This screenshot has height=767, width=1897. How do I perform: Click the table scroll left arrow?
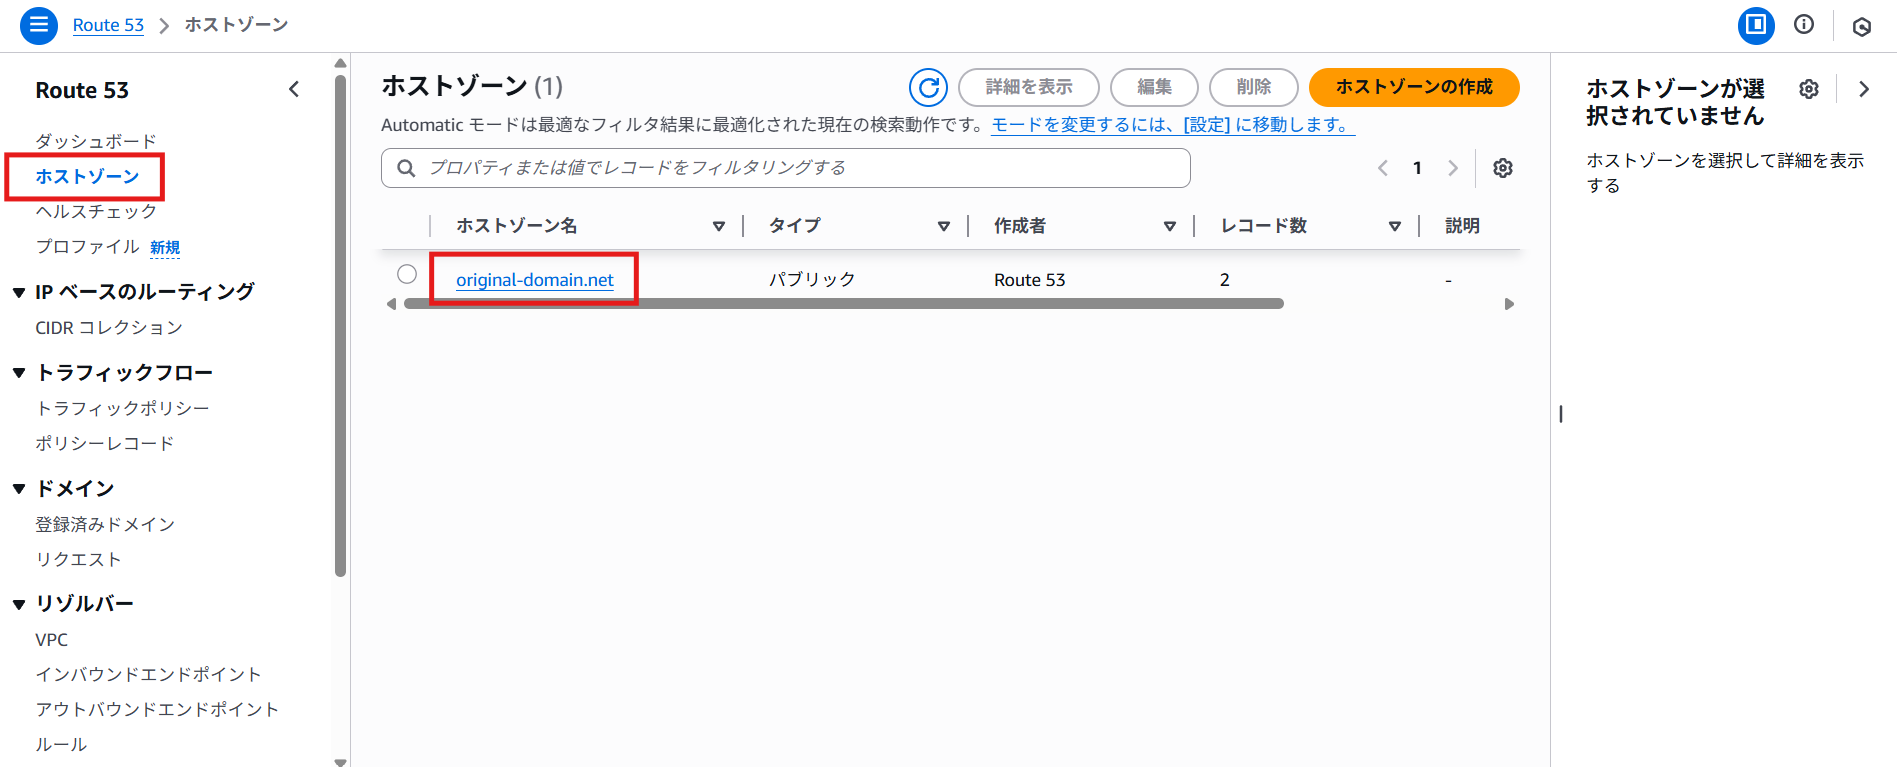click(391, 304)
